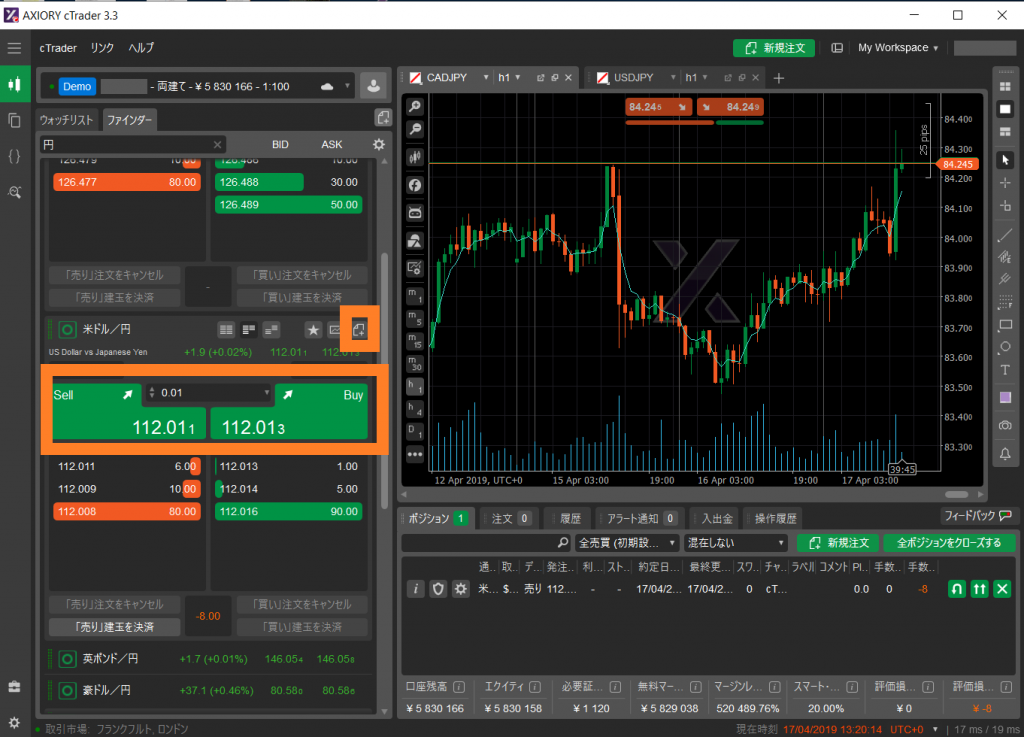Viewport: 1024px width, 737px height.
Task: Click the Sell 112.011 button
Action: pyautogui.click(x=129, y=411)
